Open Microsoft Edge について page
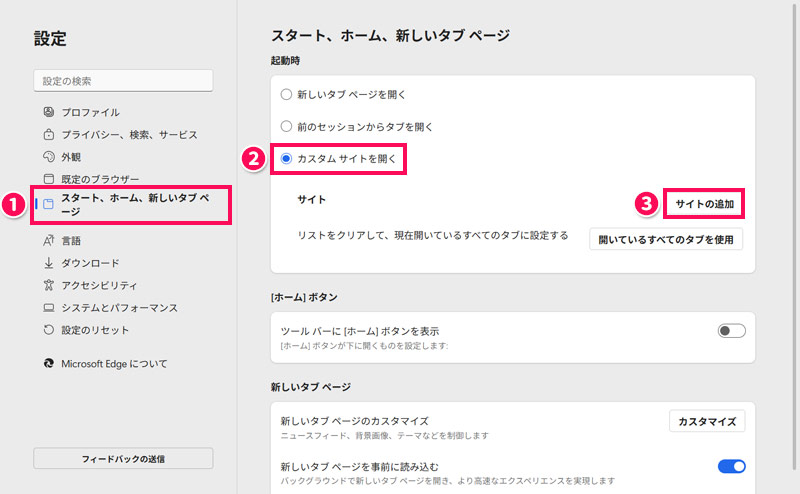 (x=114, y=364)
